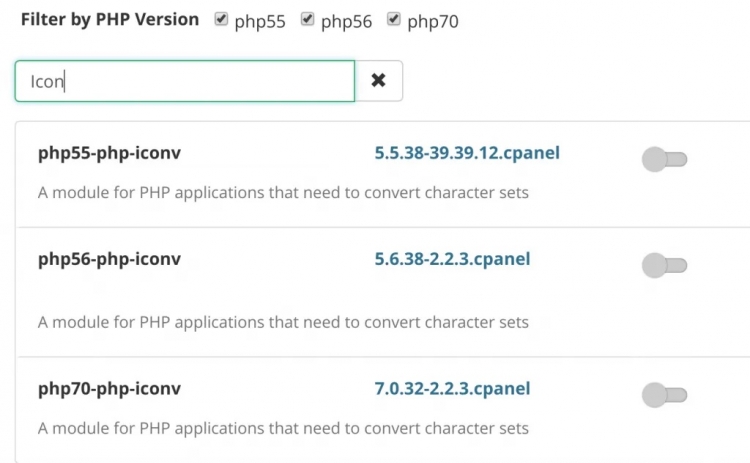Uncheck the php70 version checkbox
Viewport: 750px width, 463px height.
tap(394, 19)
